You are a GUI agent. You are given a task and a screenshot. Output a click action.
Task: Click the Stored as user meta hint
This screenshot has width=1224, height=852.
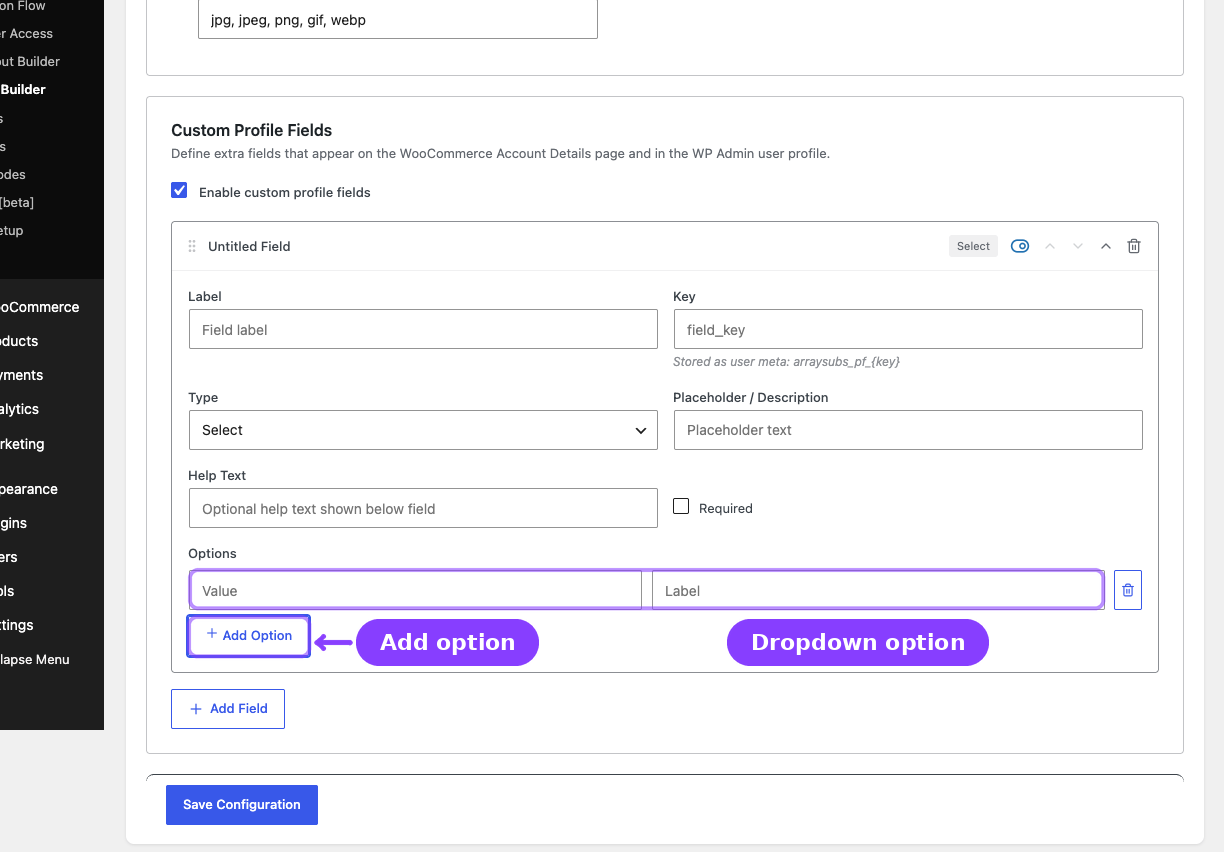point(787,361)
